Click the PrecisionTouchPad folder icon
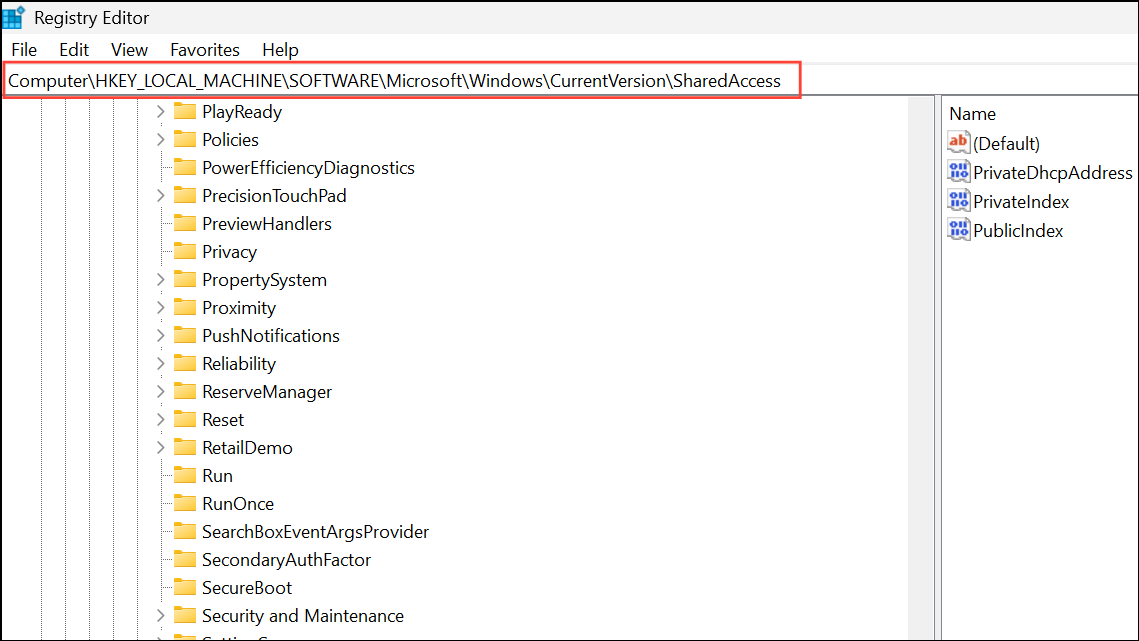The image size is (1139, 641). (x=185, y=195)
